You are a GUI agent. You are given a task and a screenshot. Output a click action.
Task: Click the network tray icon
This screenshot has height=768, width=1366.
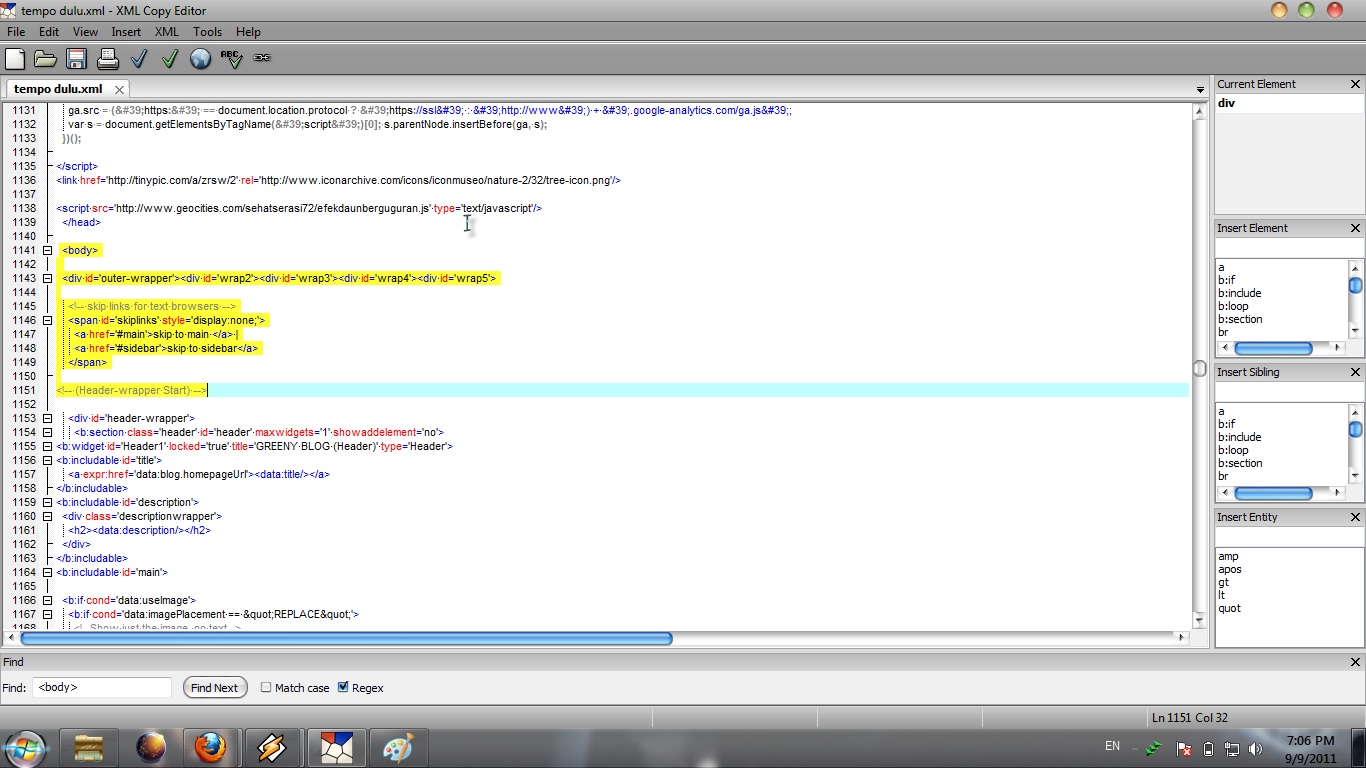(x=1232, y=748)
